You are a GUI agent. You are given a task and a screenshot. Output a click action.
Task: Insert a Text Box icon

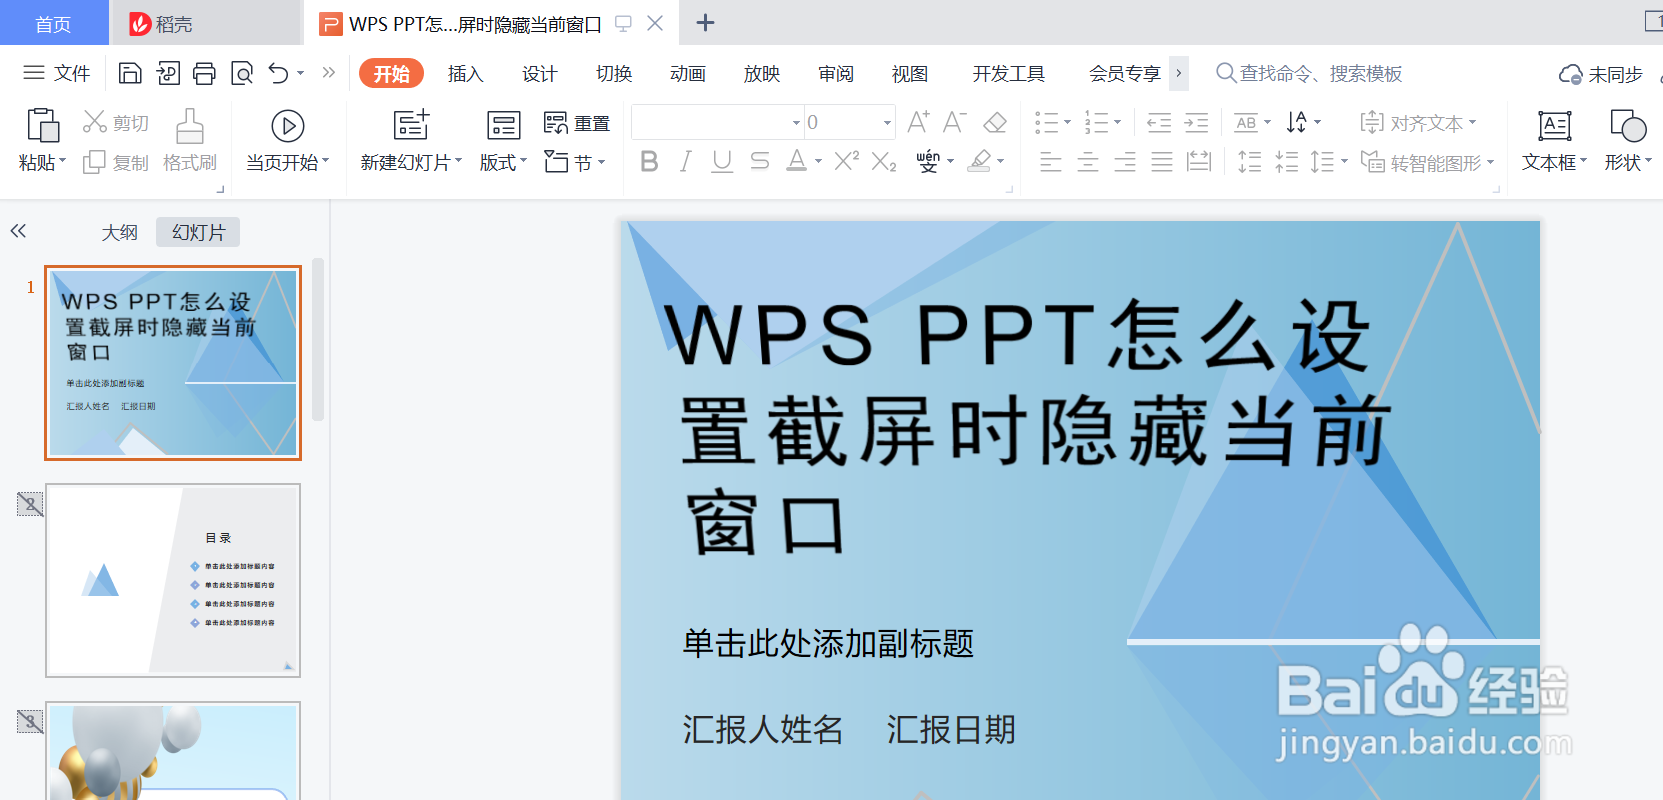click(1554, 126)
